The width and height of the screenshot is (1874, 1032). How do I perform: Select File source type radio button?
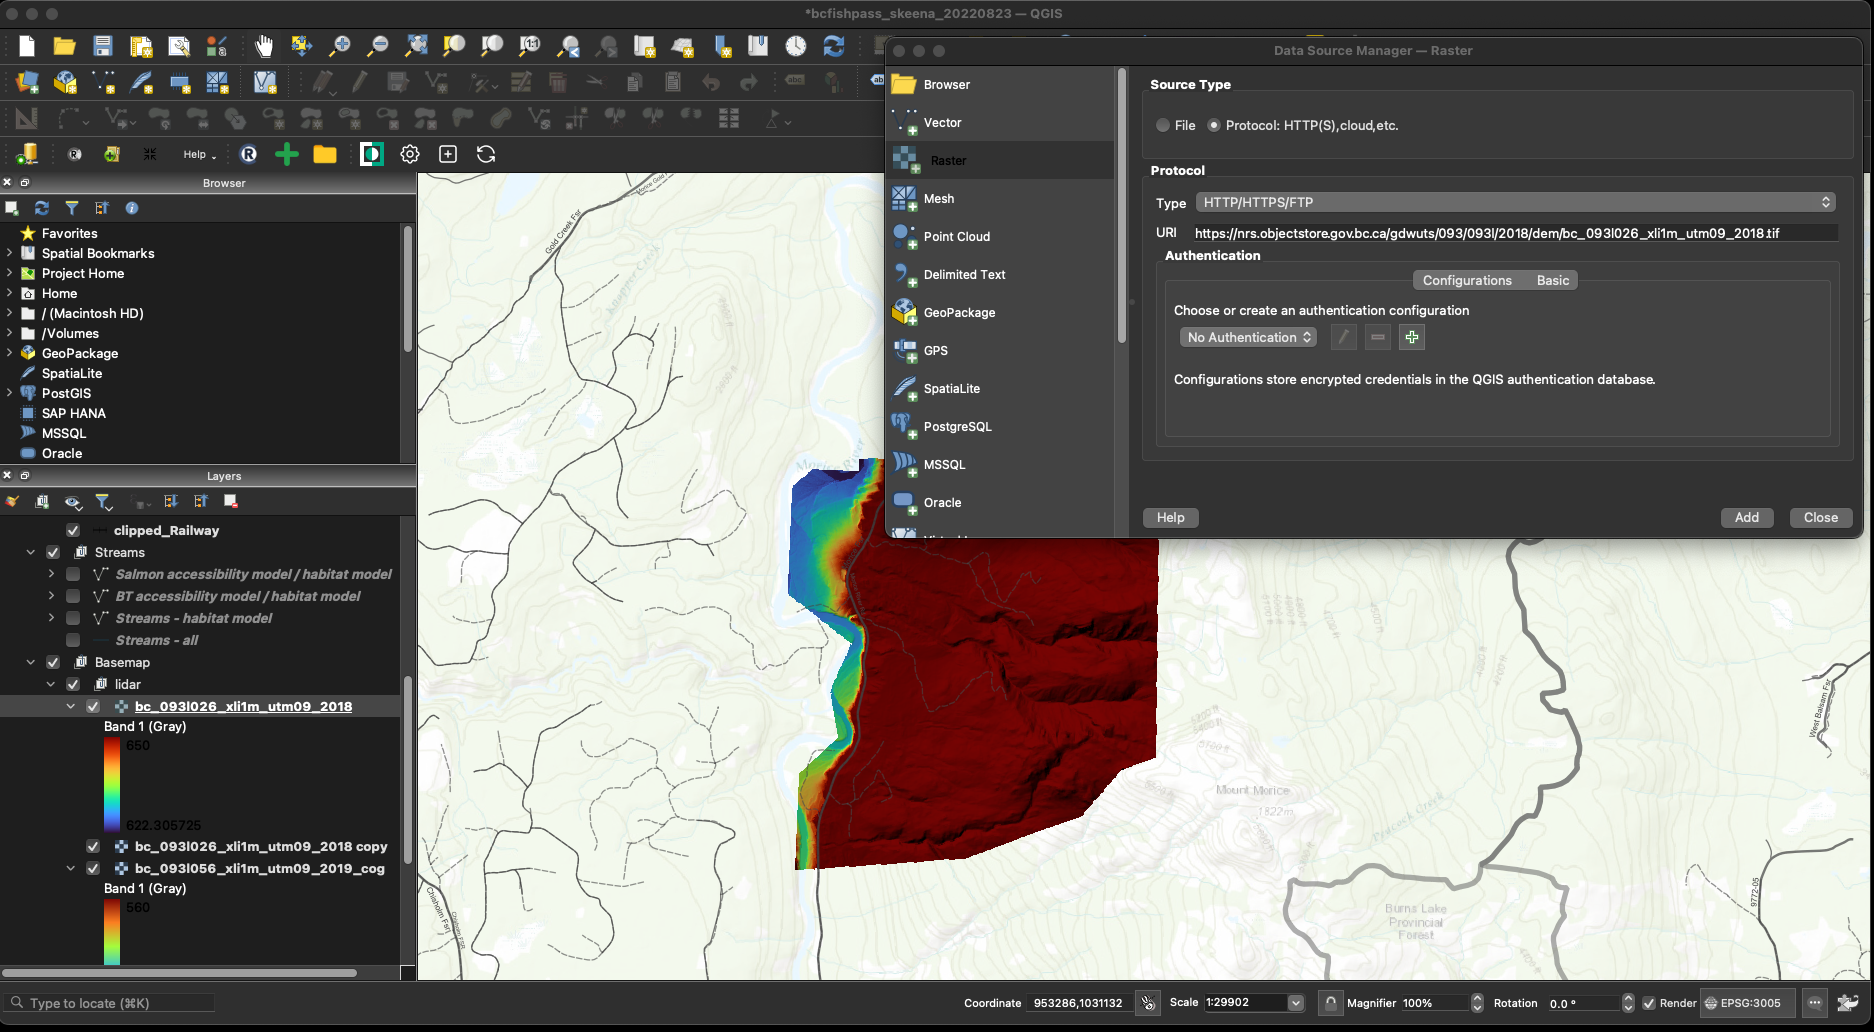(1163, 125)
